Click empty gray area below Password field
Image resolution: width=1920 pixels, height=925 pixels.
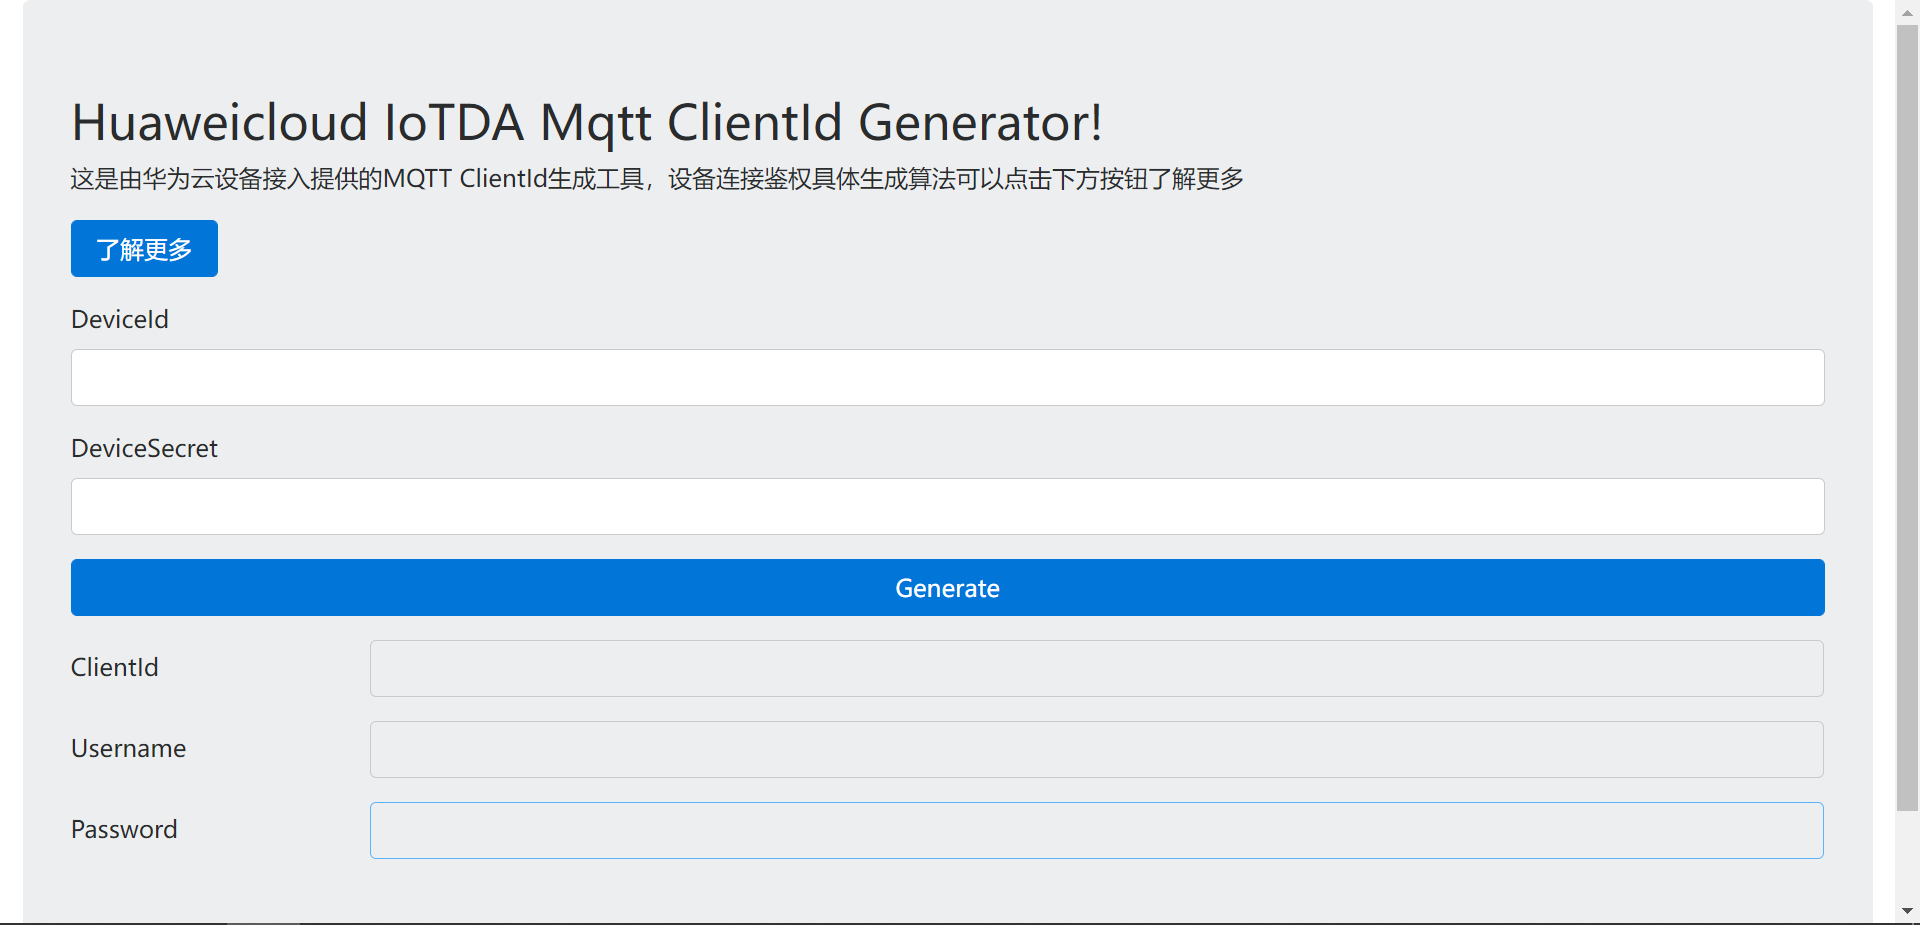click(947, 892)
